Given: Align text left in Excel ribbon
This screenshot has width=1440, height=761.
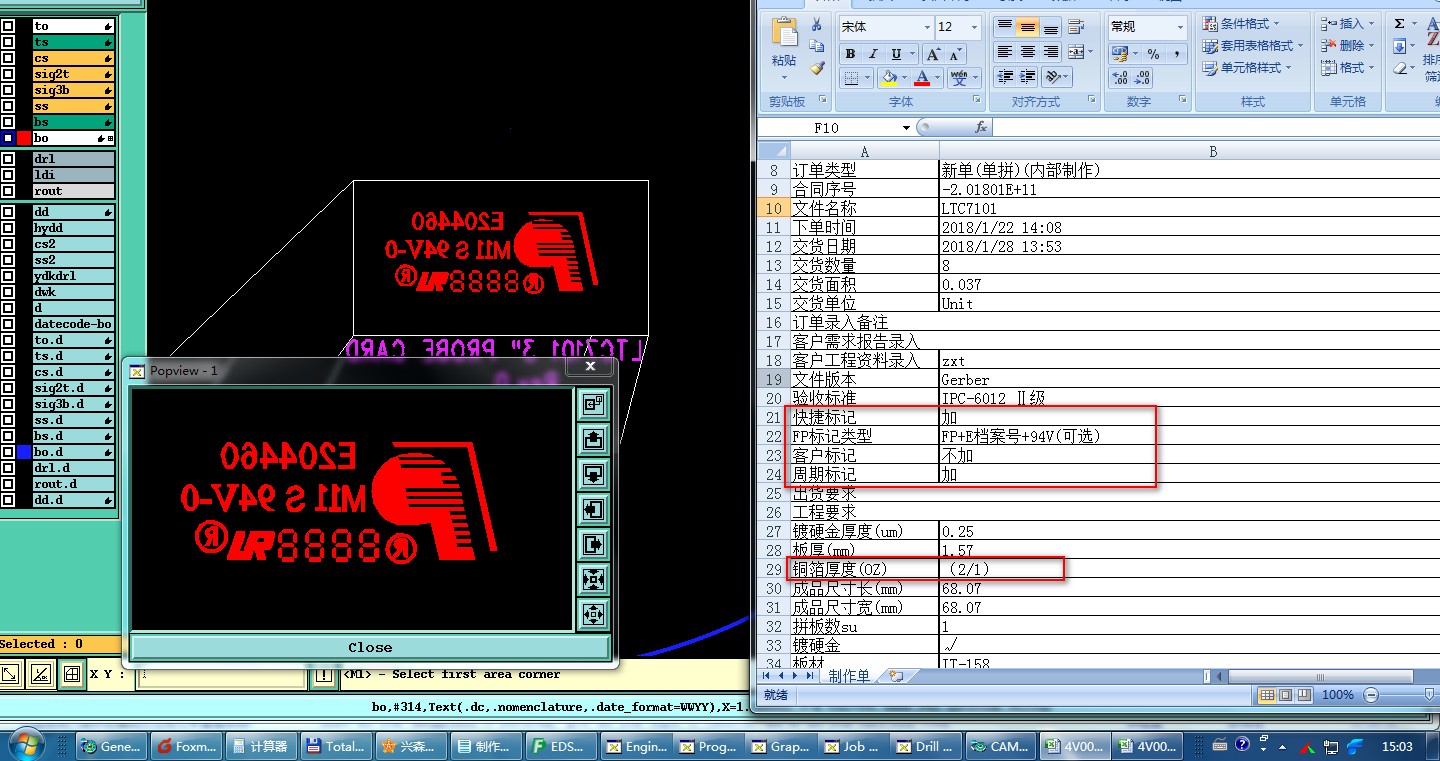Looking at the screenshot, I should pyautogui.click(x=1004, y=52).
